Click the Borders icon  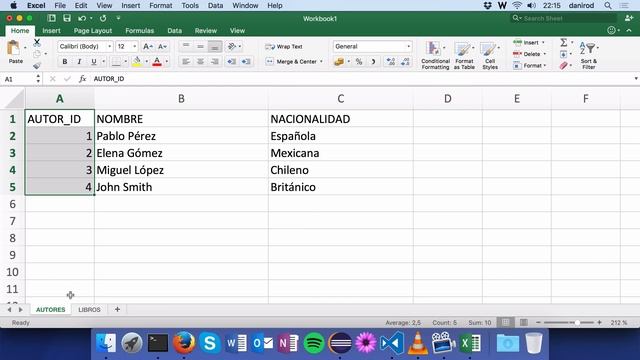click(116, 62)
